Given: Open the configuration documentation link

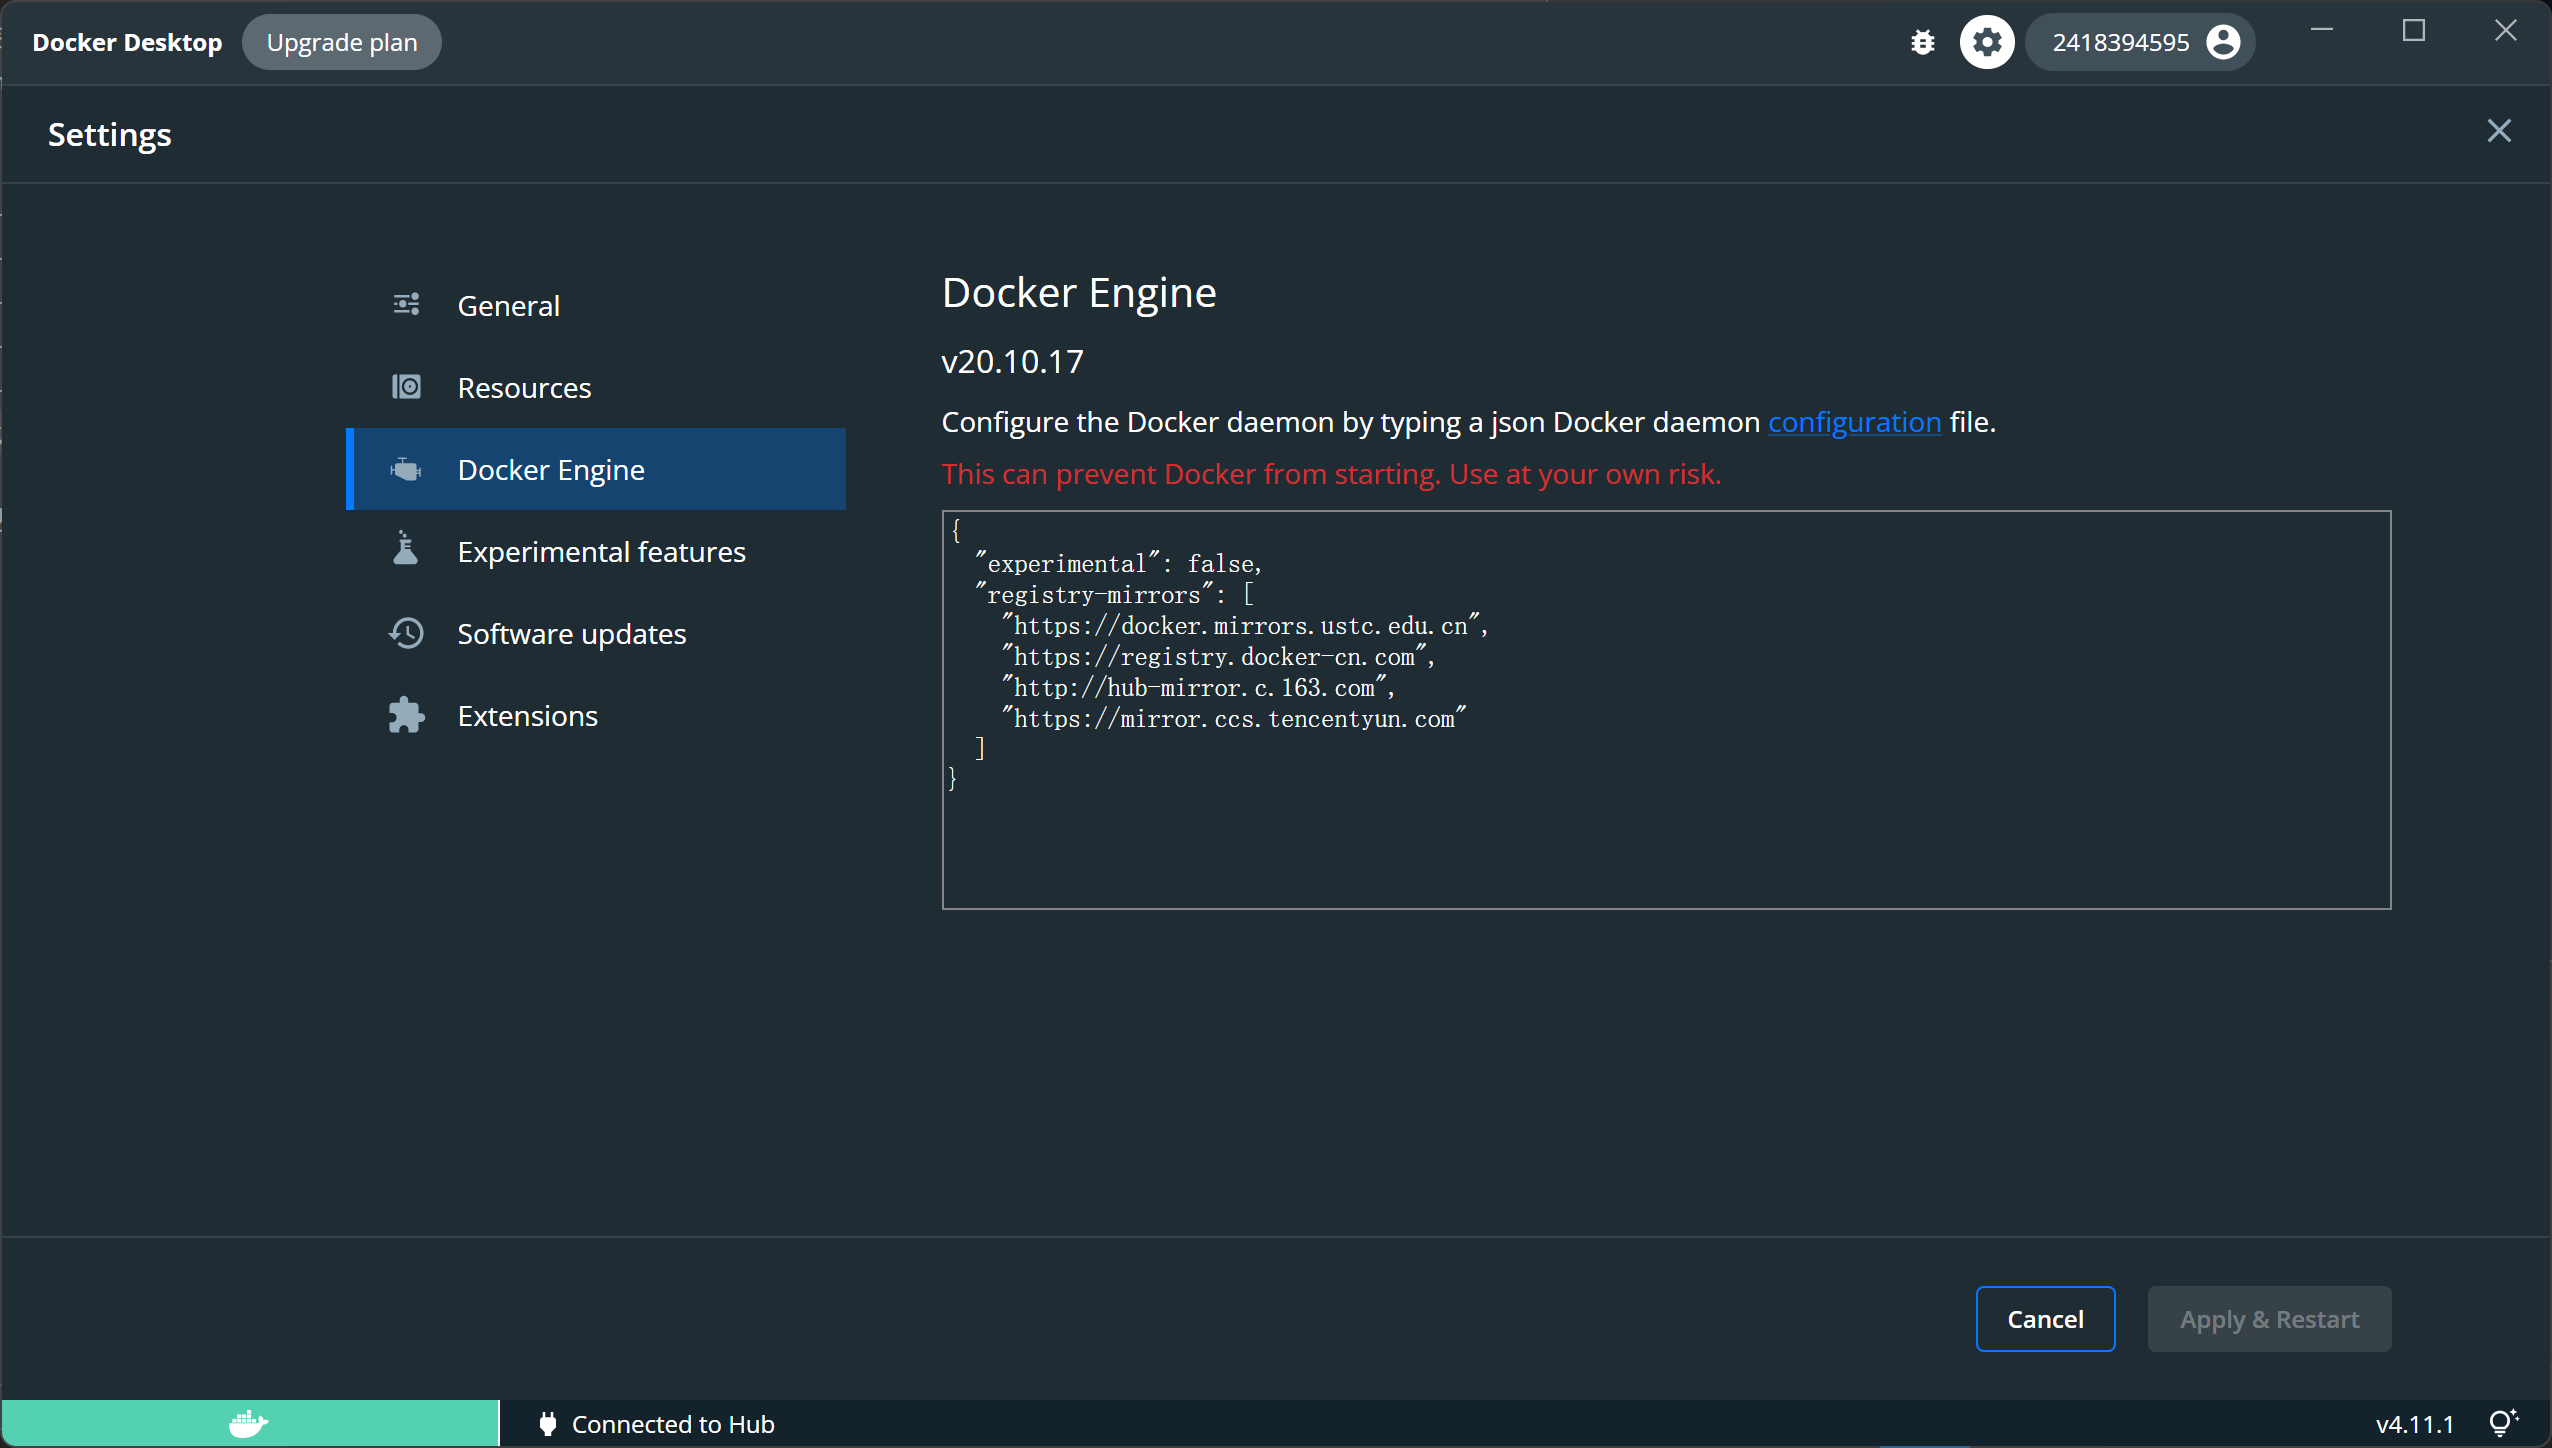Looking at the screenshot, I should point(1854,422).
